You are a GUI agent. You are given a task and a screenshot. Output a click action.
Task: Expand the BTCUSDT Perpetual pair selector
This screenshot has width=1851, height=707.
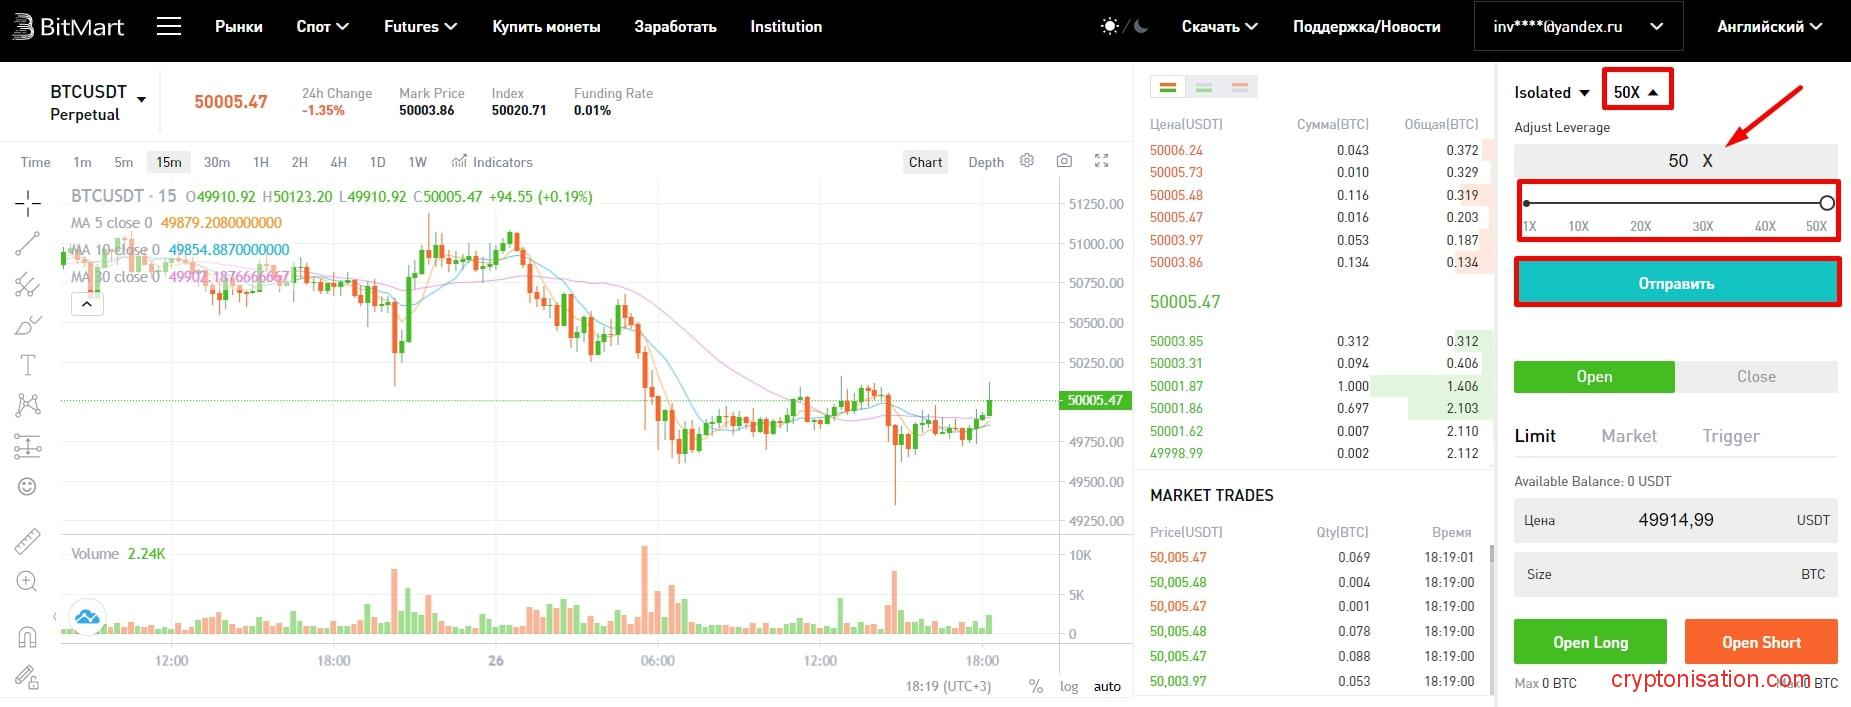[x=141, y=100]
